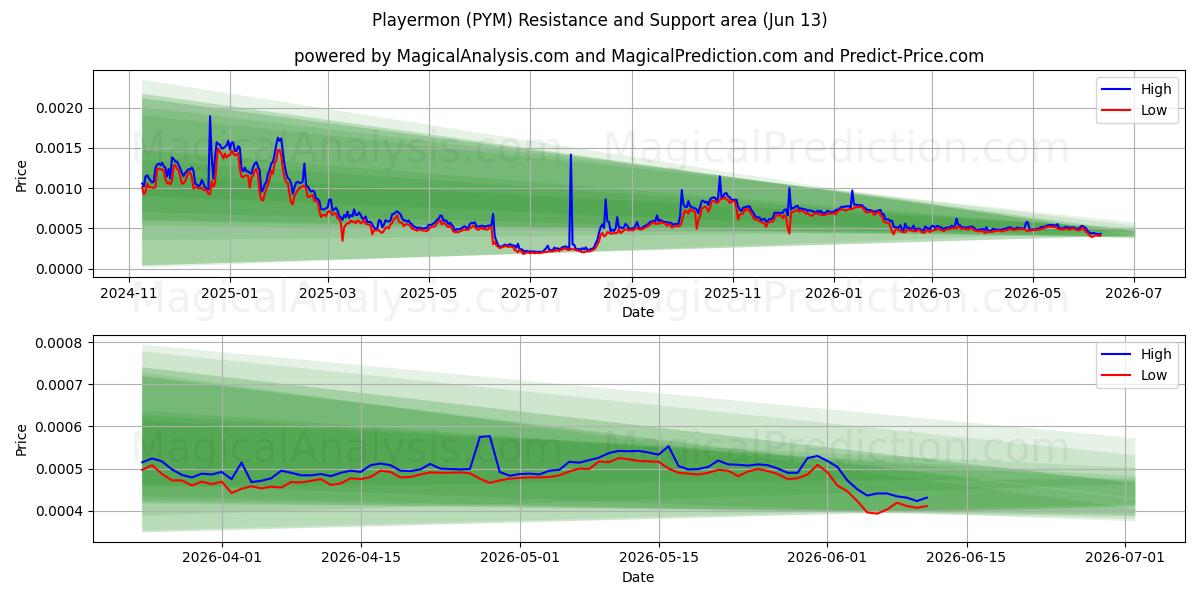Click the 0.0004 y-axis tick in bottom chart
This screenshot has width=1200, height=600.
(61, 511)
